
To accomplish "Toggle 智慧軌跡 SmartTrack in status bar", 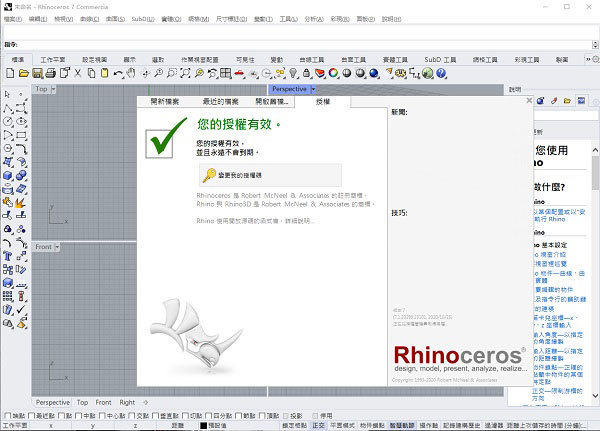I will [402, 426].
